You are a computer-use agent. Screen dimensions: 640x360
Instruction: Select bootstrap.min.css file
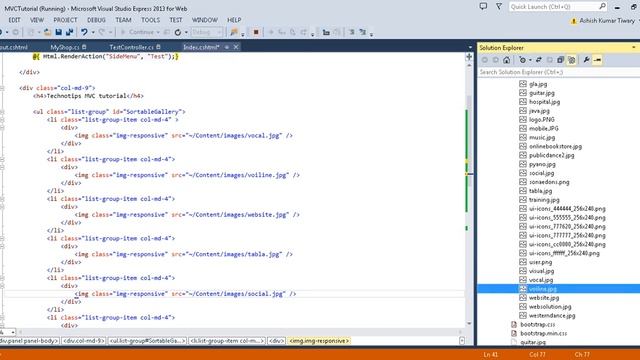point(544,333)
